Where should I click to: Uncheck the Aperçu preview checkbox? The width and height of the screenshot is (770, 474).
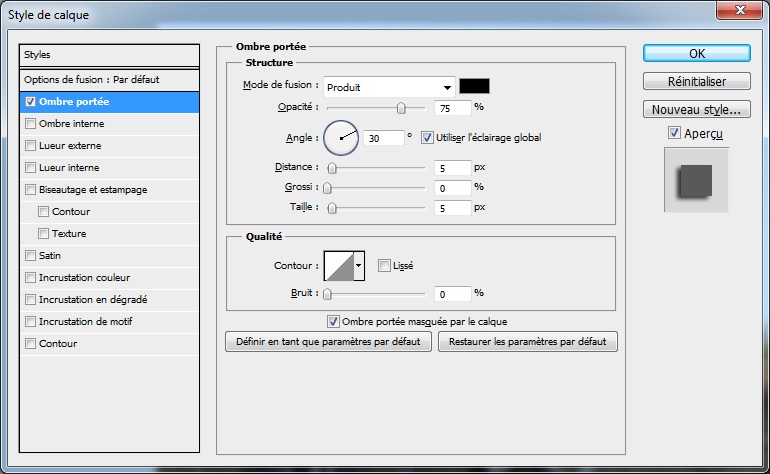pyautogui.click(x=674, y=133)
